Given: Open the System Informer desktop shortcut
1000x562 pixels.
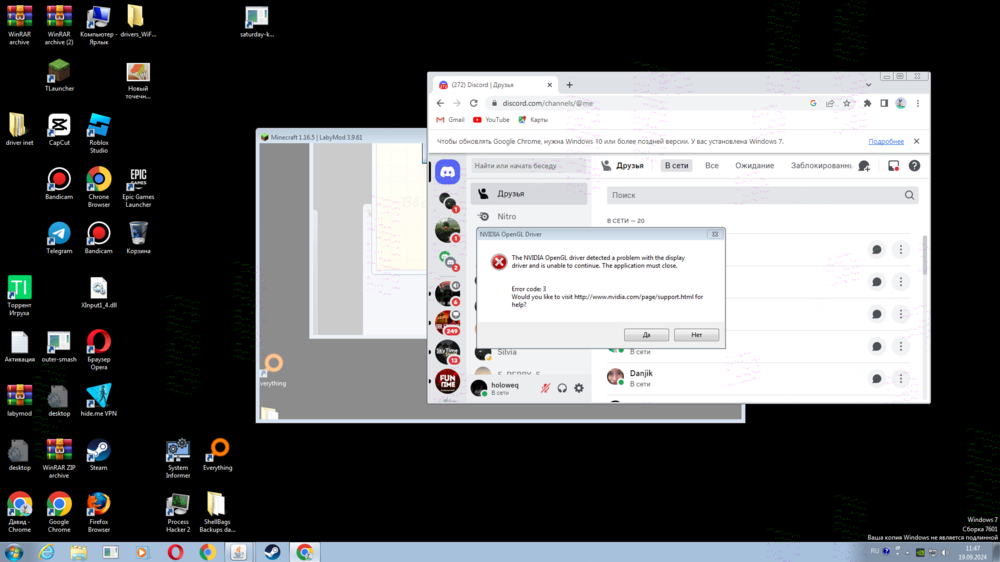Looking at the screenshot, I should pyautogui.click(x=178, y=459).
